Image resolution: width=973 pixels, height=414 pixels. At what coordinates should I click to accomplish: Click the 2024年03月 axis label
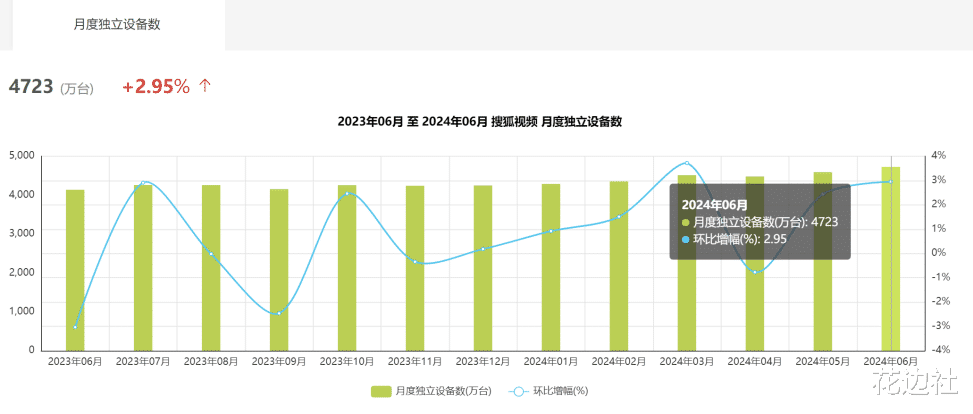click(687, 361)
